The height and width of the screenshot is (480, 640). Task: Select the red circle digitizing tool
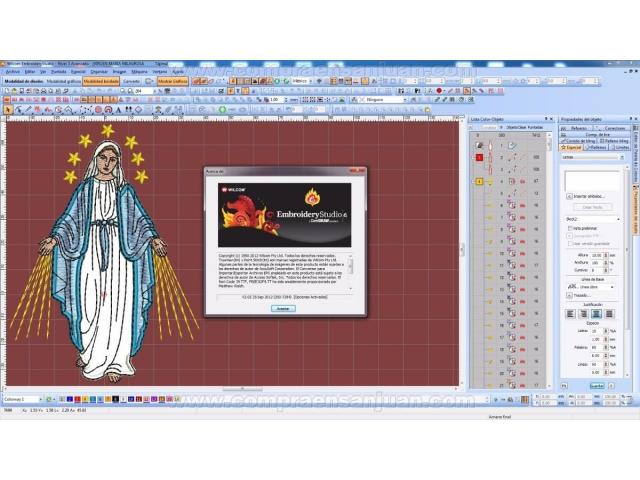coord(98,110)
